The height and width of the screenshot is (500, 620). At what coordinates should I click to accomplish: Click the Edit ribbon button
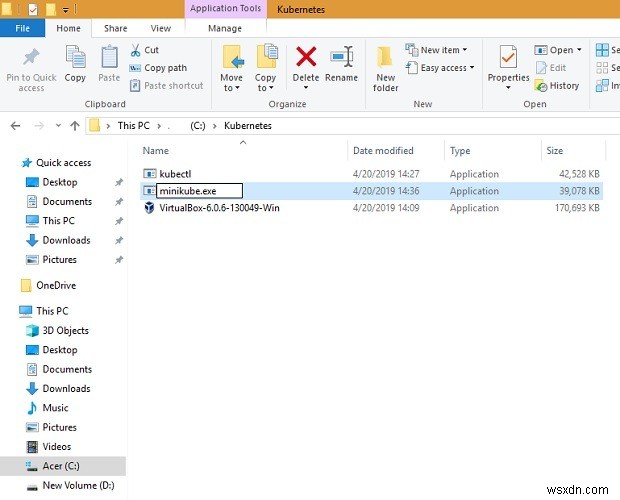point(551,68)
